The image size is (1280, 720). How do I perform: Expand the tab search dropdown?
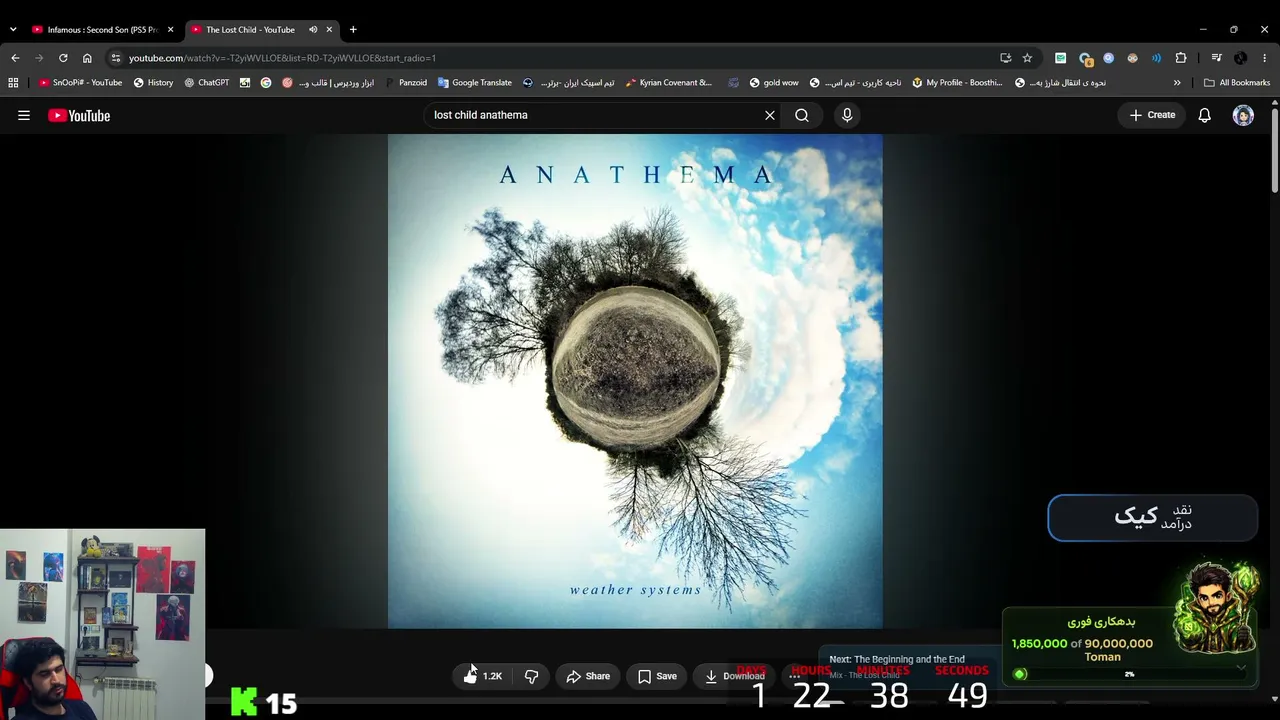pyautogui.click(x=13, y=30)
